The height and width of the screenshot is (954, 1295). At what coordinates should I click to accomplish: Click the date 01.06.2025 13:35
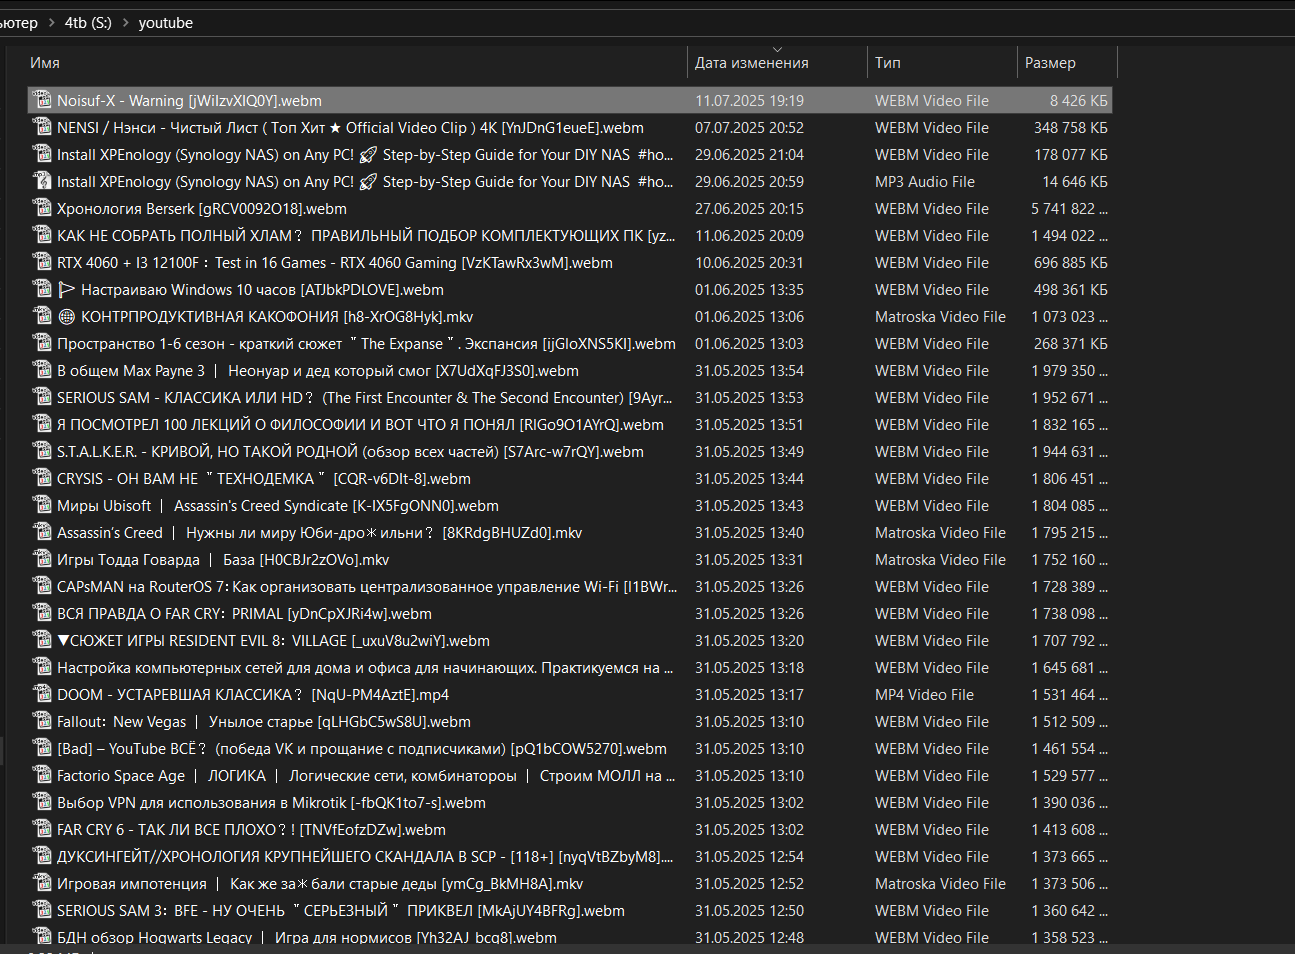tap(750, 289)
